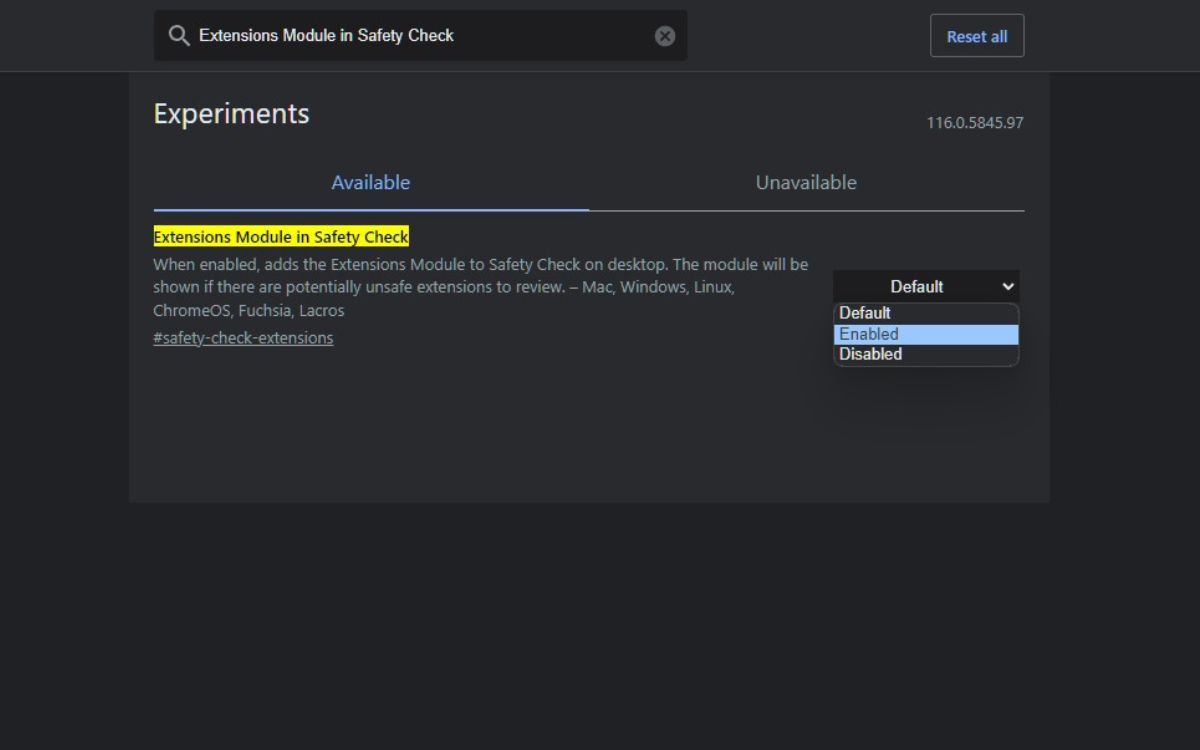Screen dimensions: 1200x750
Task: Click the Default value shown in the combo box
Action: coord(916,286)
